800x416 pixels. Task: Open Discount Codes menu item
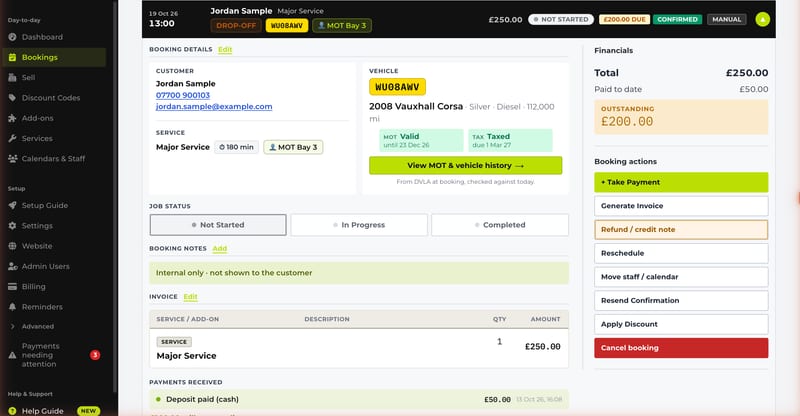tap(54, 97)
